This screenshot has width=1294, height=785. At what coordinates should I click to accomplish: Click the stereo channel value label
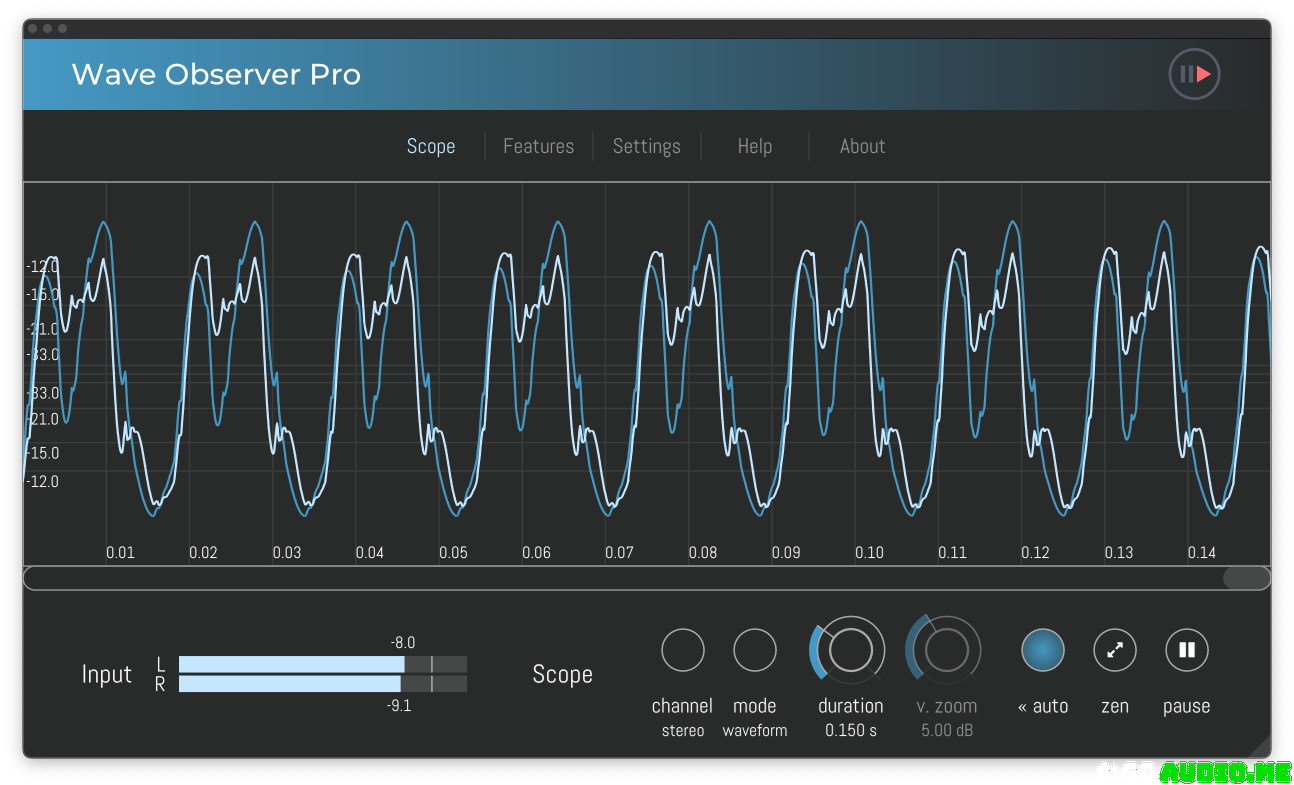[683, 731]
